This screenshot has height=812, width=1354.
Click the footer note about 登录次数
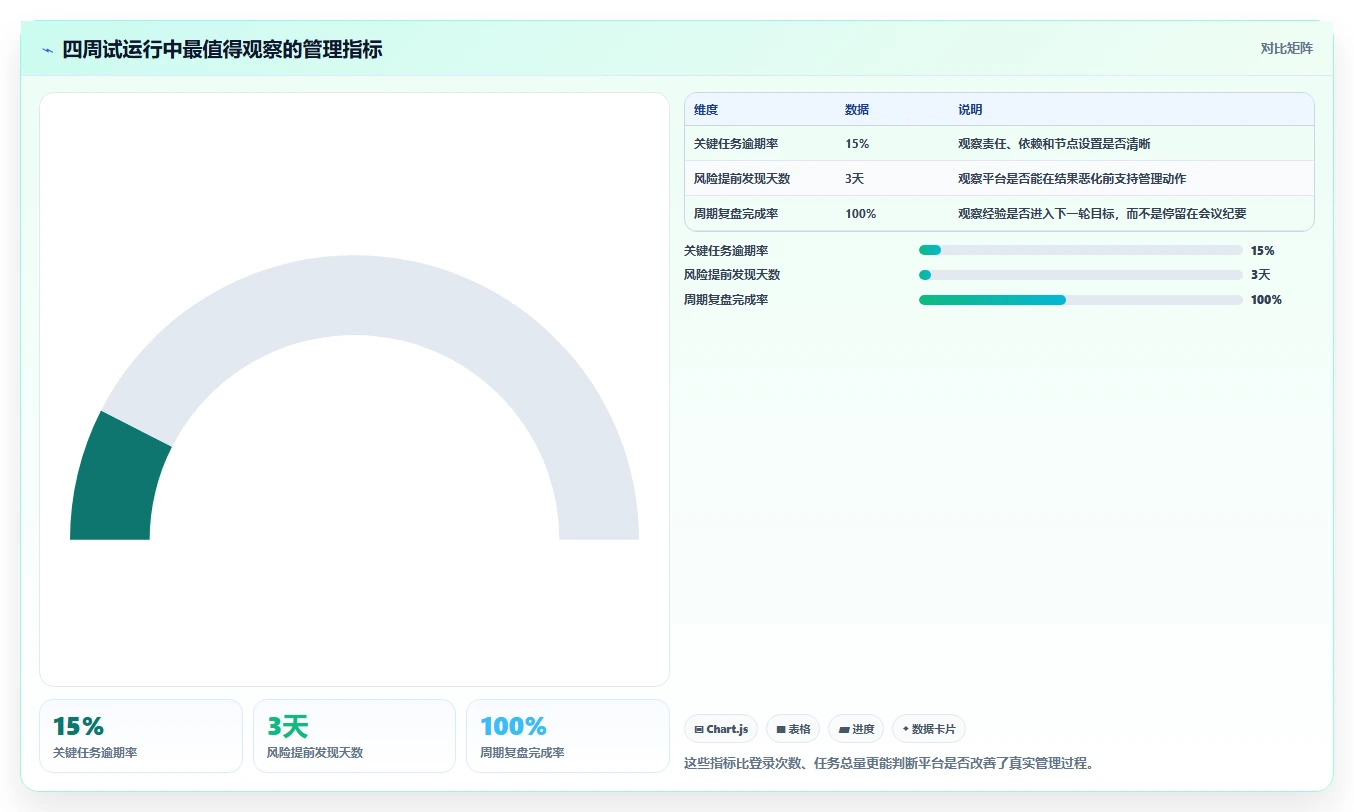point(889,763)
